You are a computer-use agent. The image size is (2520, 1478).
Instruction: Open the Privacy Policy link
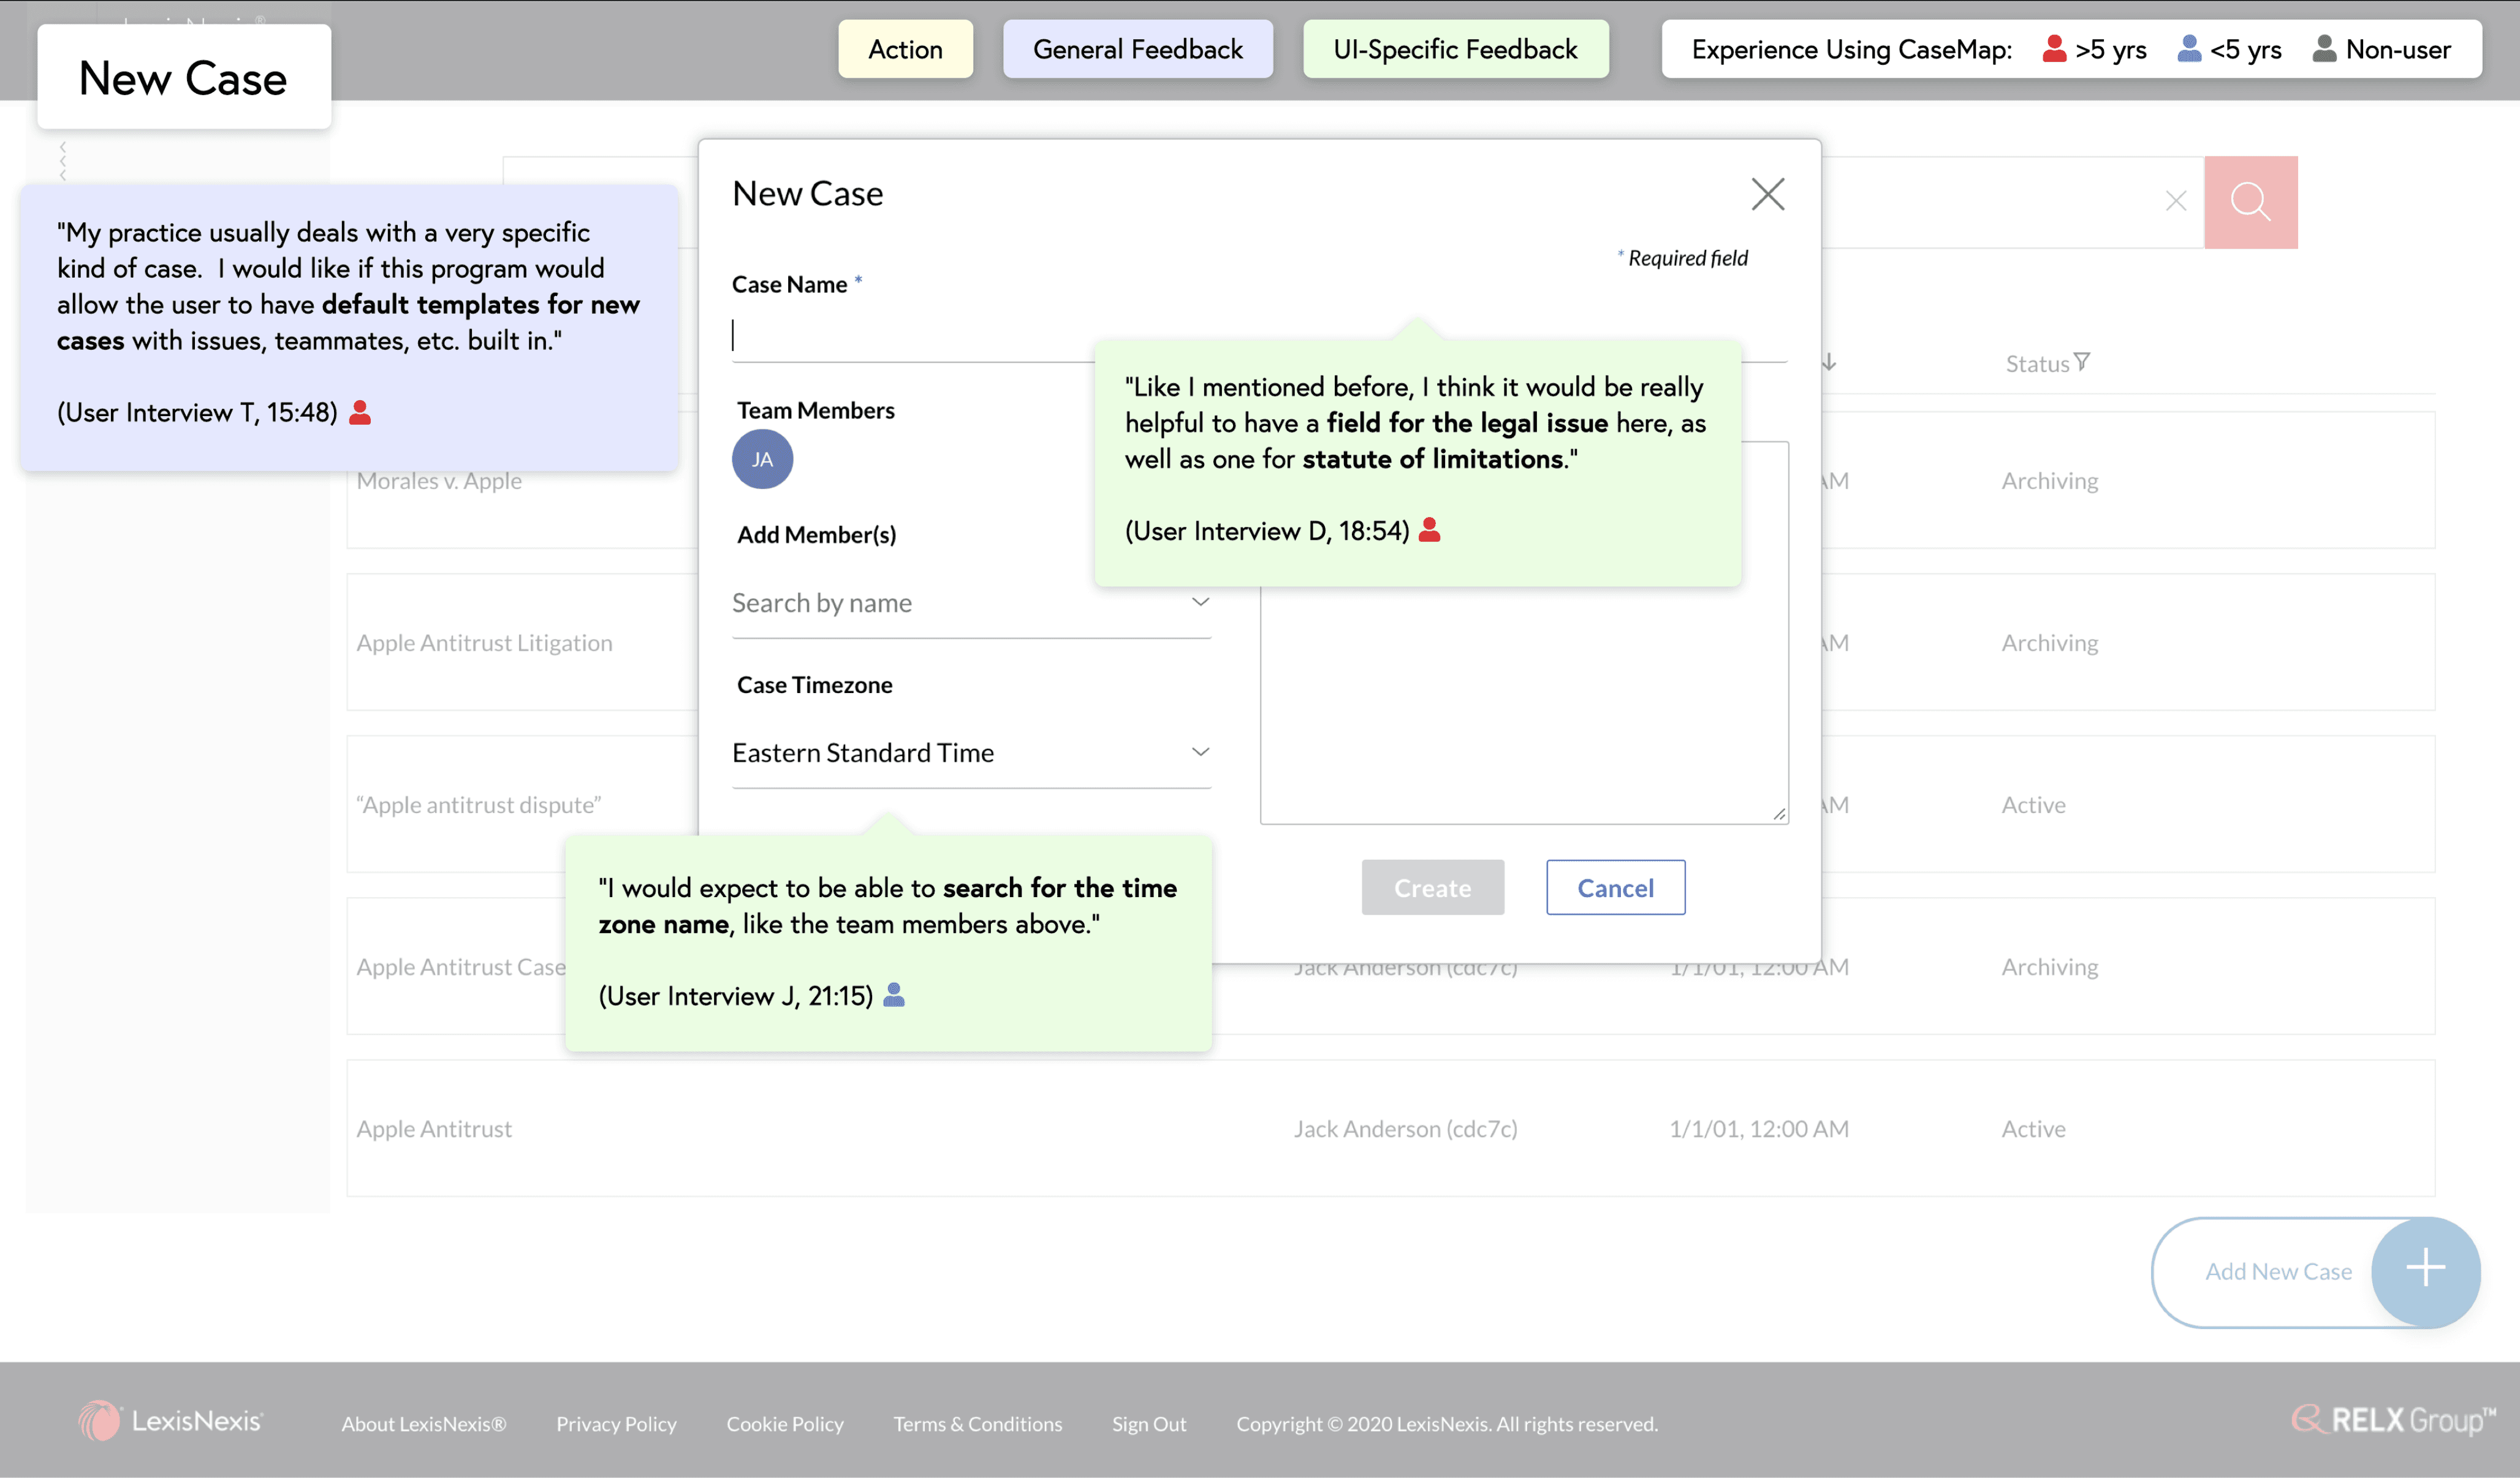click(x=616, y=1423)
